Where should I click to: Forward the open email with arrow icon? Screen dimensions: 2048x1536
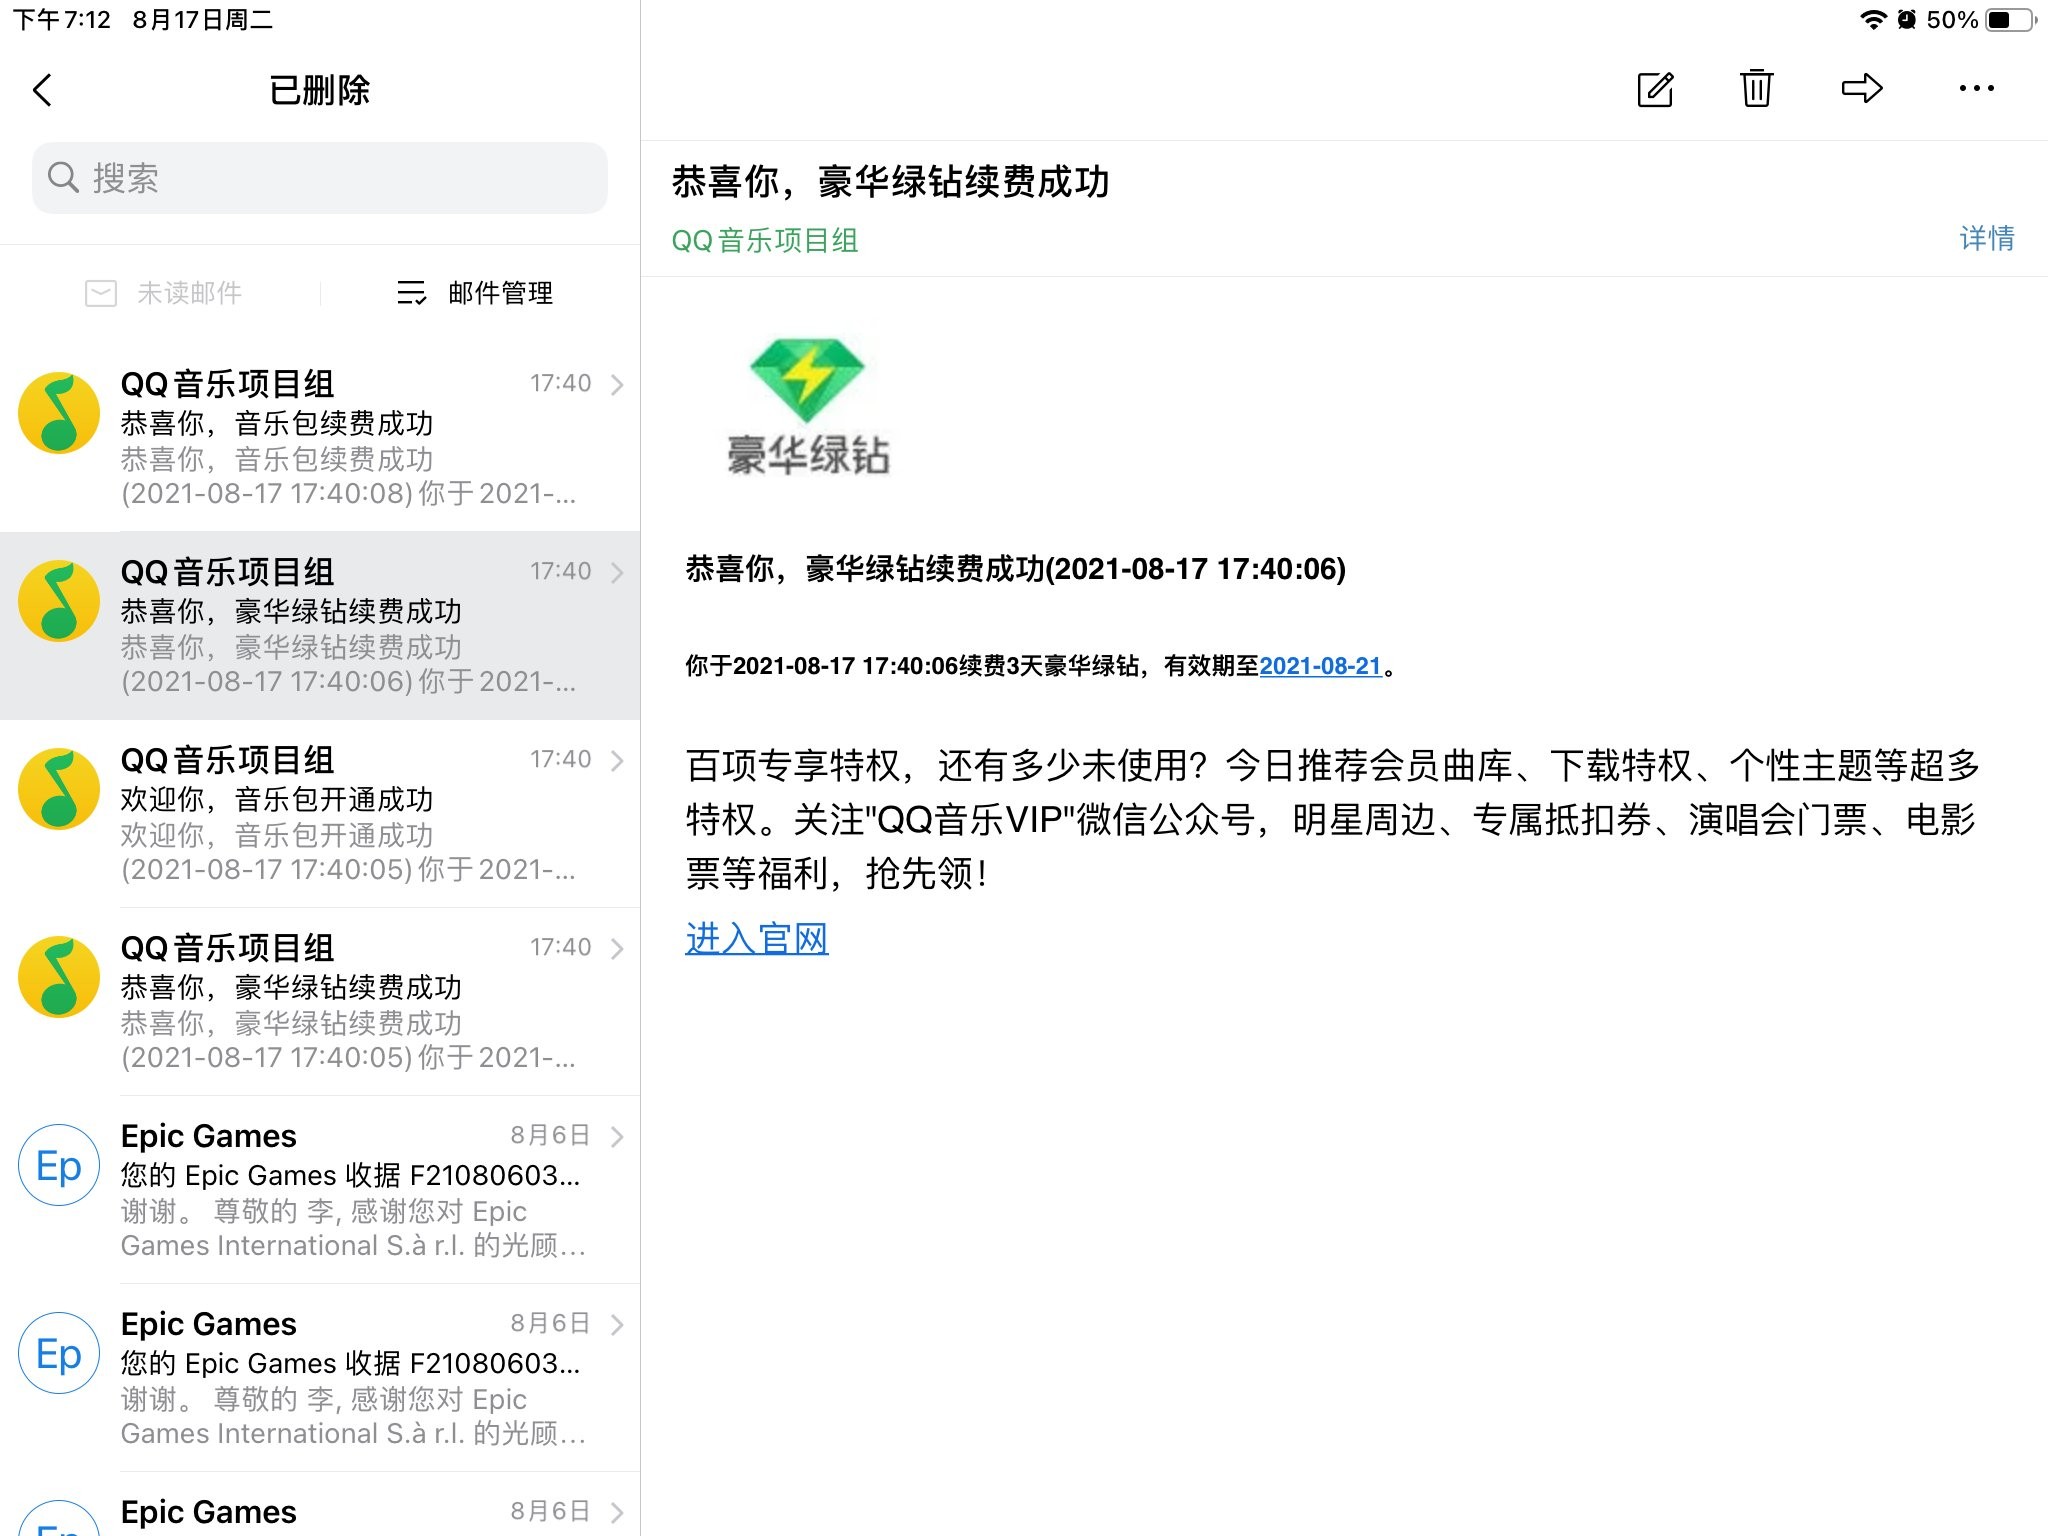point(1862,88)
